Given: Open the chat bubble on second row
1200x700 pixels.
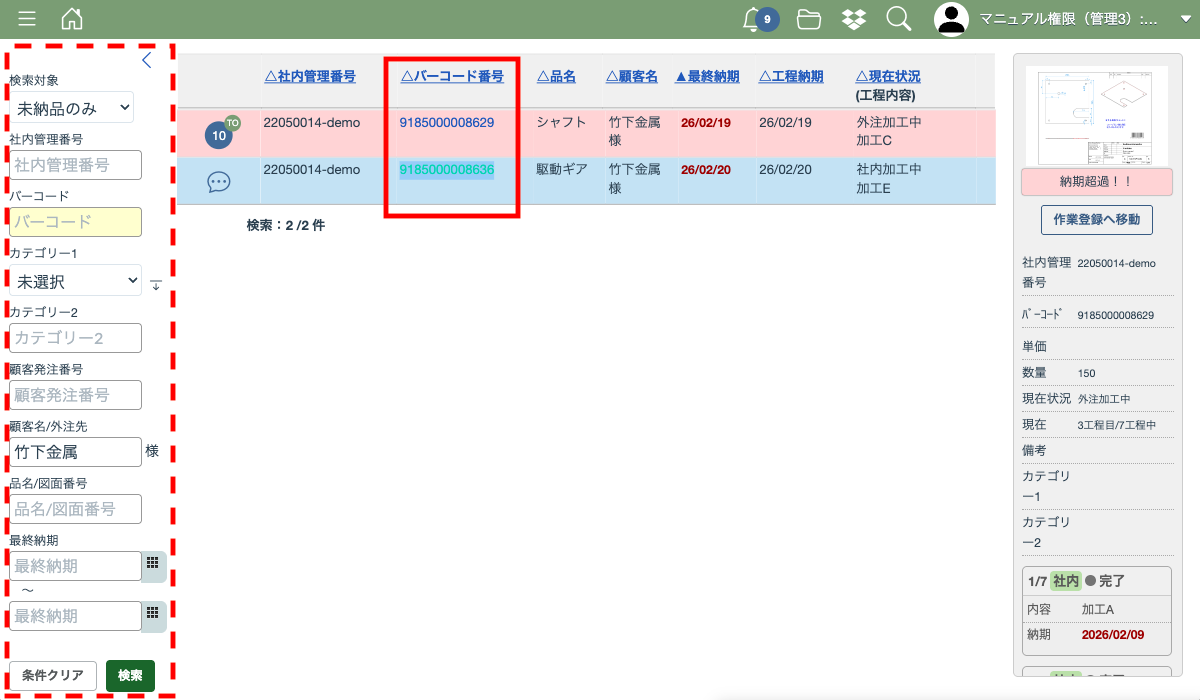Looking at the screenshot, I should click(x=219, y=182).
